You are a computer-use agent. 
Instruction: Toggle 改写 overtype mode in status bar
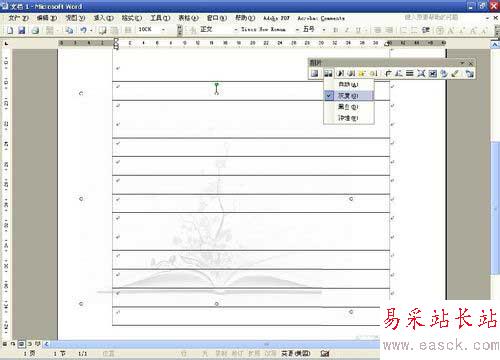click(x=270, y=353)
